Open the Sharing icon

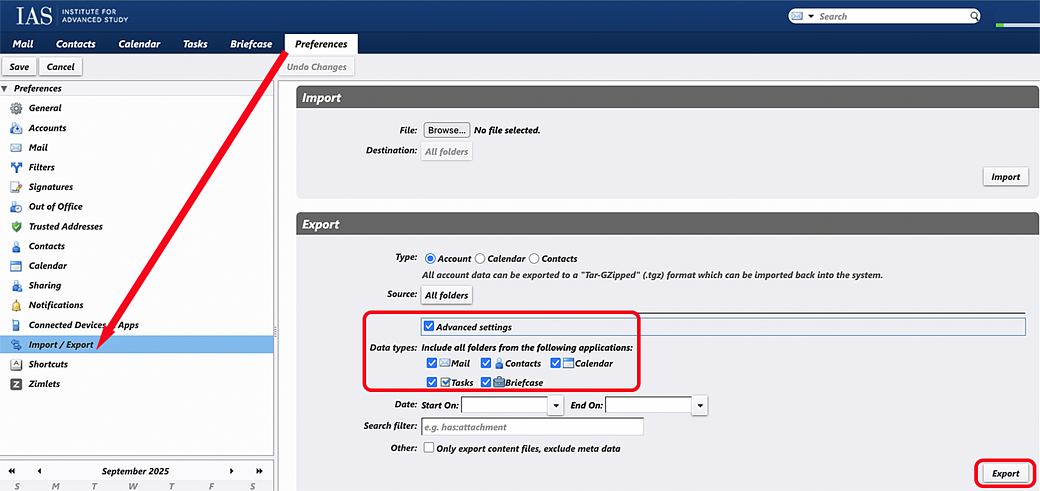point(17,285)
